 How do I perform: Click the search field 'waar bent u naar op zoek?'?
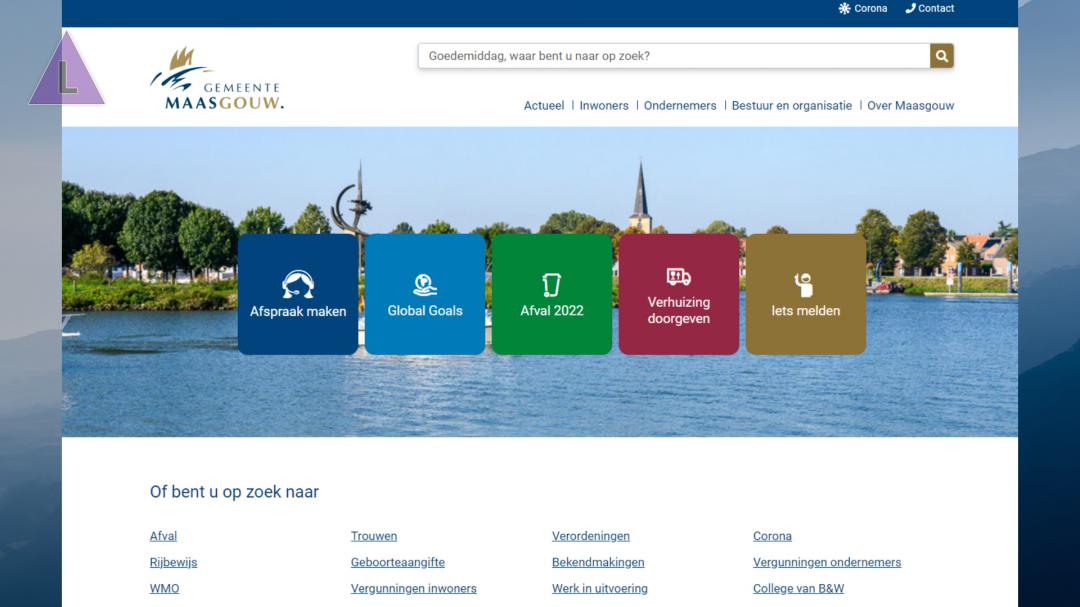[674, 56]
